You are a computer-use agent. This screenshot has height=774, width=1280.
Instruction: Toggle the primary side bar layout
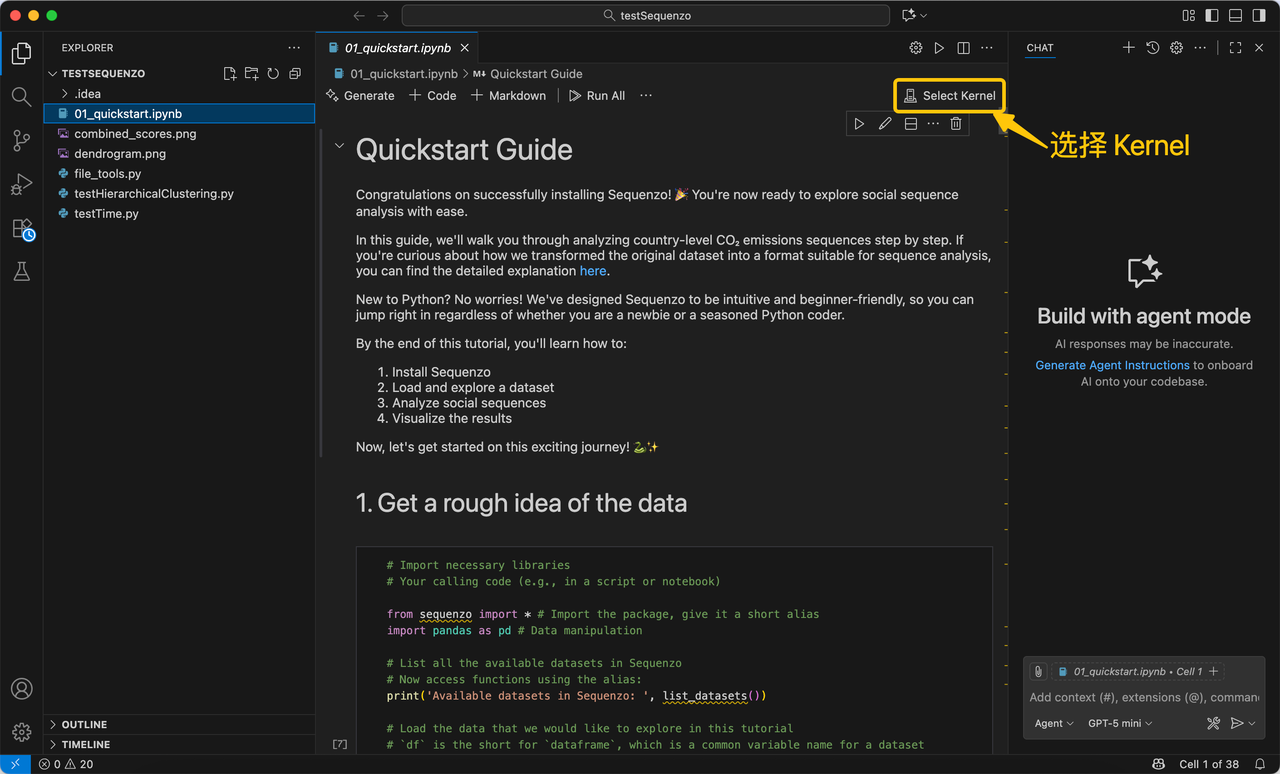point(1212,16)
